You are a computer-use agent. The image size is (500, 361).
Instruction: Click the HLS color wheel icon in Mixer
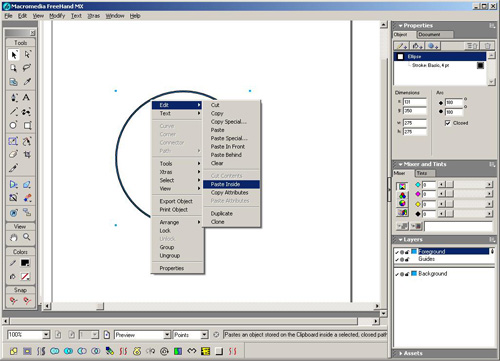click(402, 203)
